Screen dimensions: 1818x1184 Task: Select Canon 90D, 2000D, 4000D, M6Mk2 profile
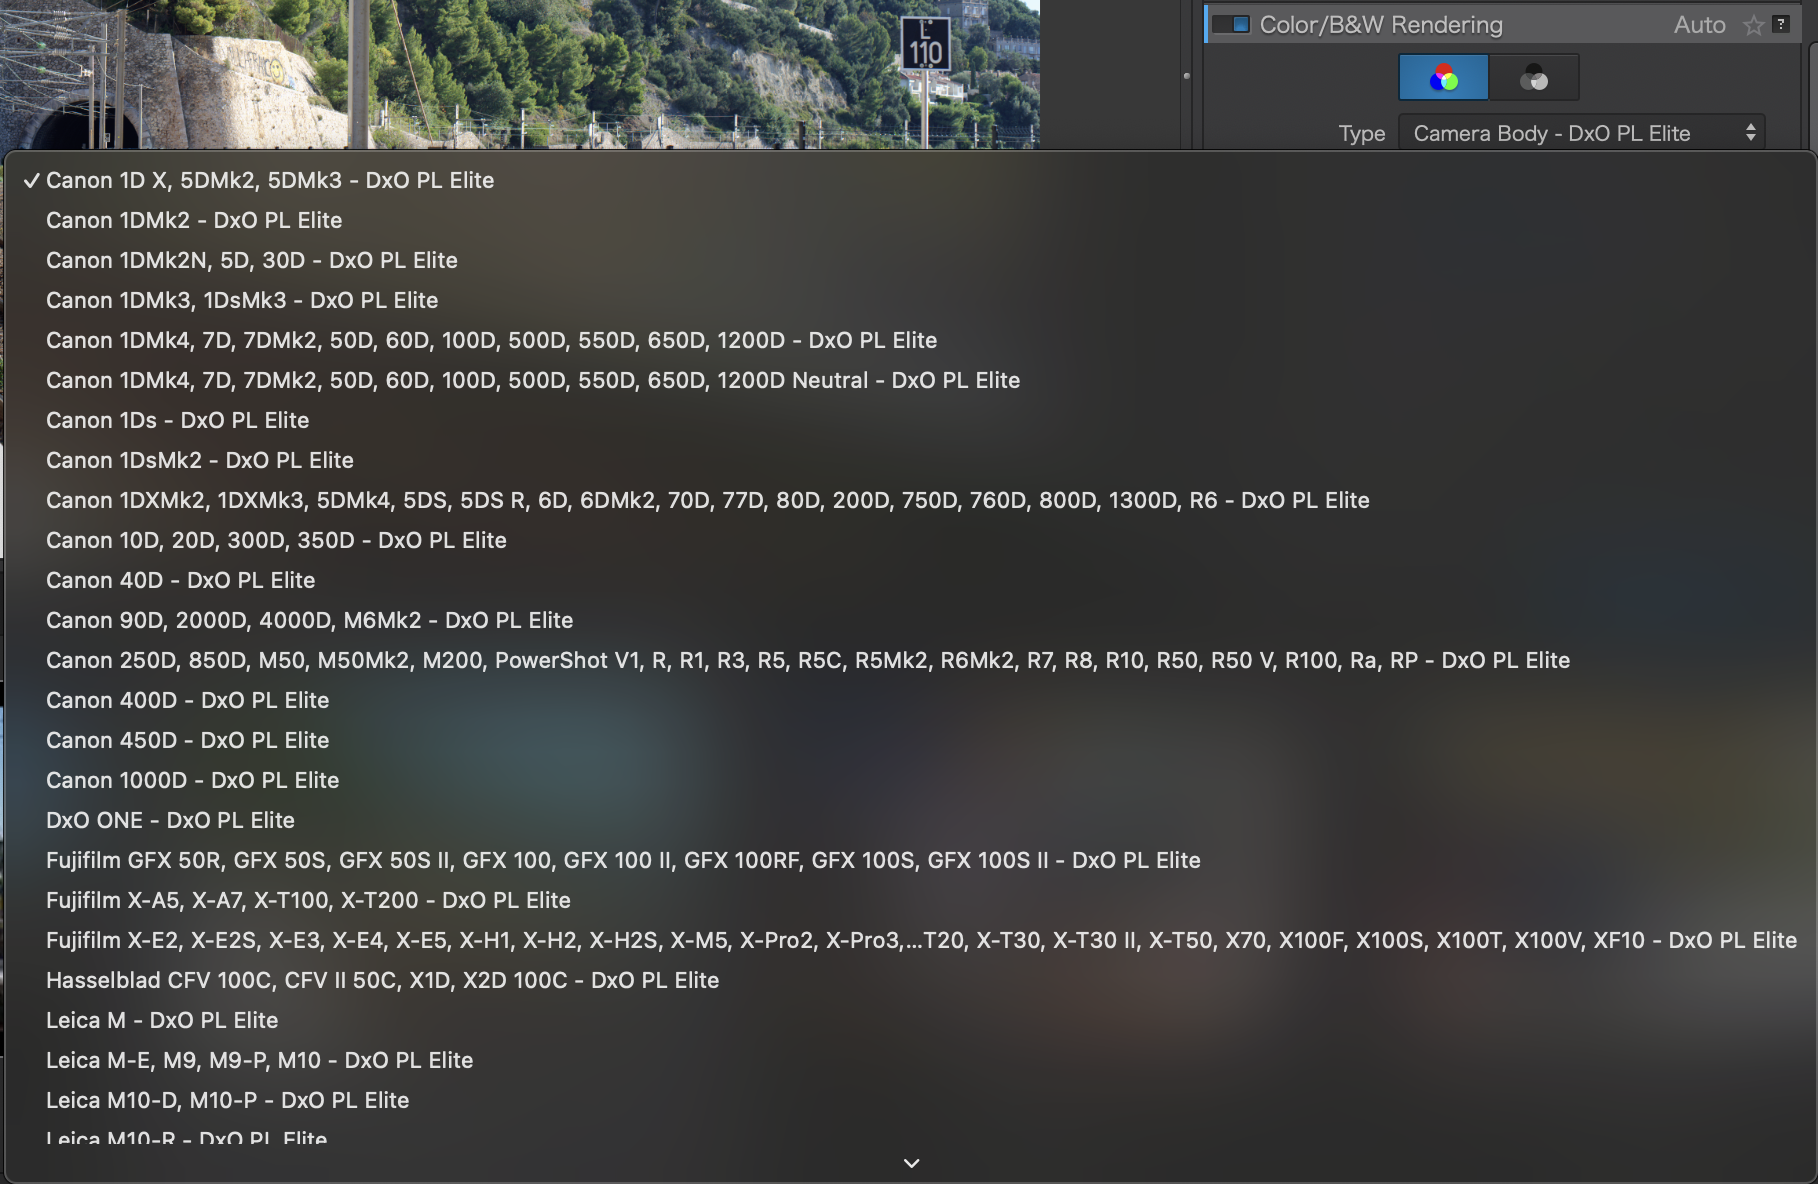tap(910, 620)
